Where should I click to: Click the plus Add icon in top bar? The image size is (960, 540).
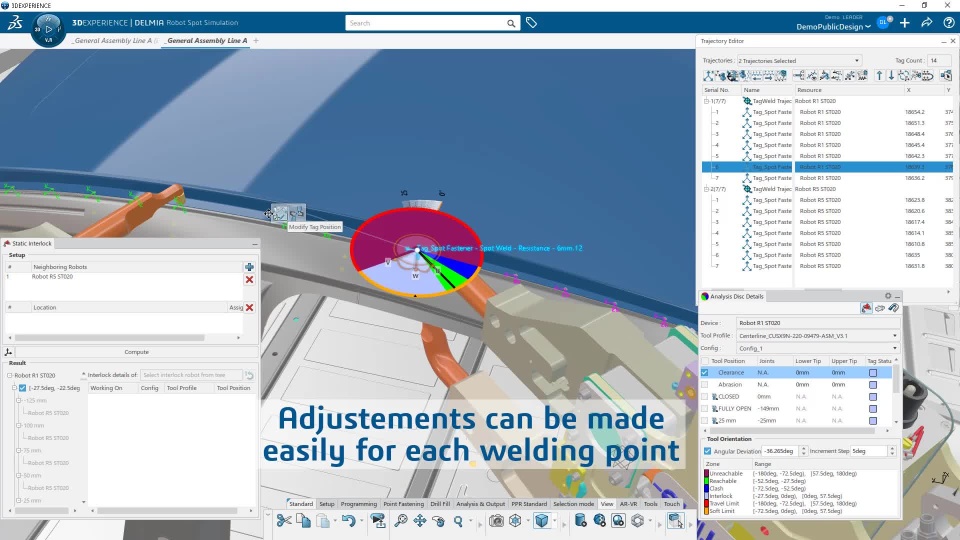(x=905, y=23)
